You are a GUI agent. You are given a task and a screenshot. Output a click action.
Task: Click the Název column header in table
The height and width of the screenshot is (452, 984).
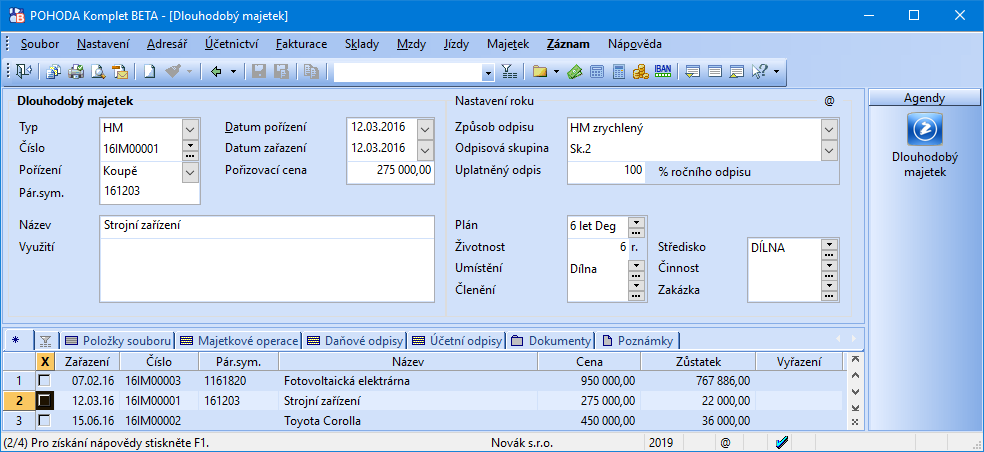click(408, 362)
